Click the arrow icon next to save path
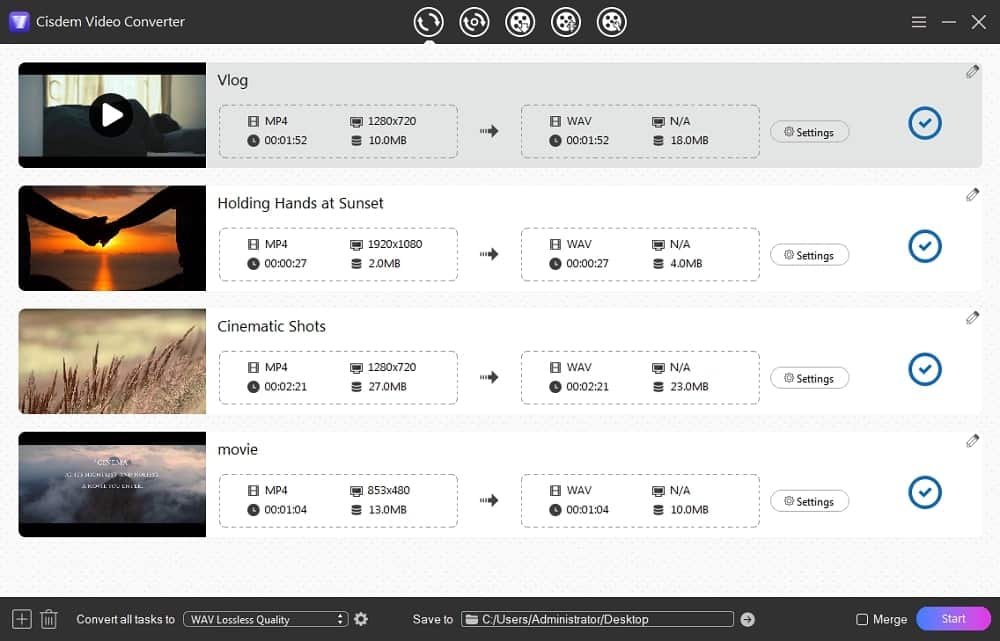This screenshot has height=641, width=1000. pos(747,619)
